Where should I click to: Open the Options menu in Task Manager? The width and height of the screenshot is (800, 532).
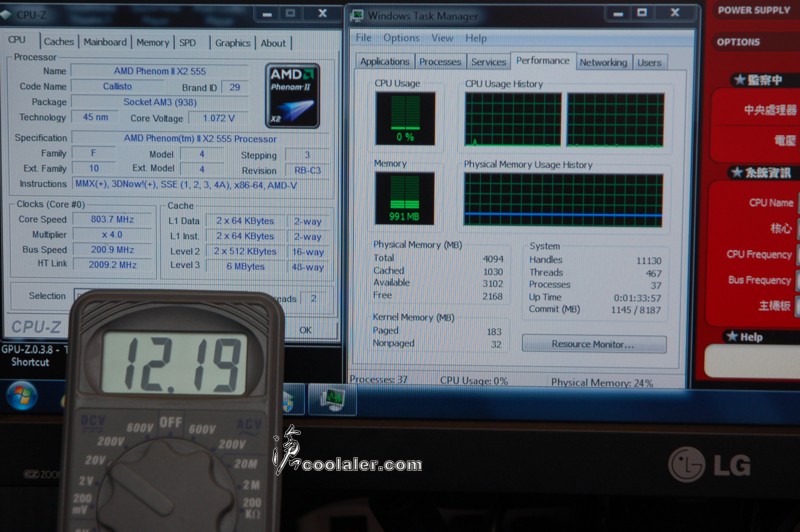coord(401,38)
